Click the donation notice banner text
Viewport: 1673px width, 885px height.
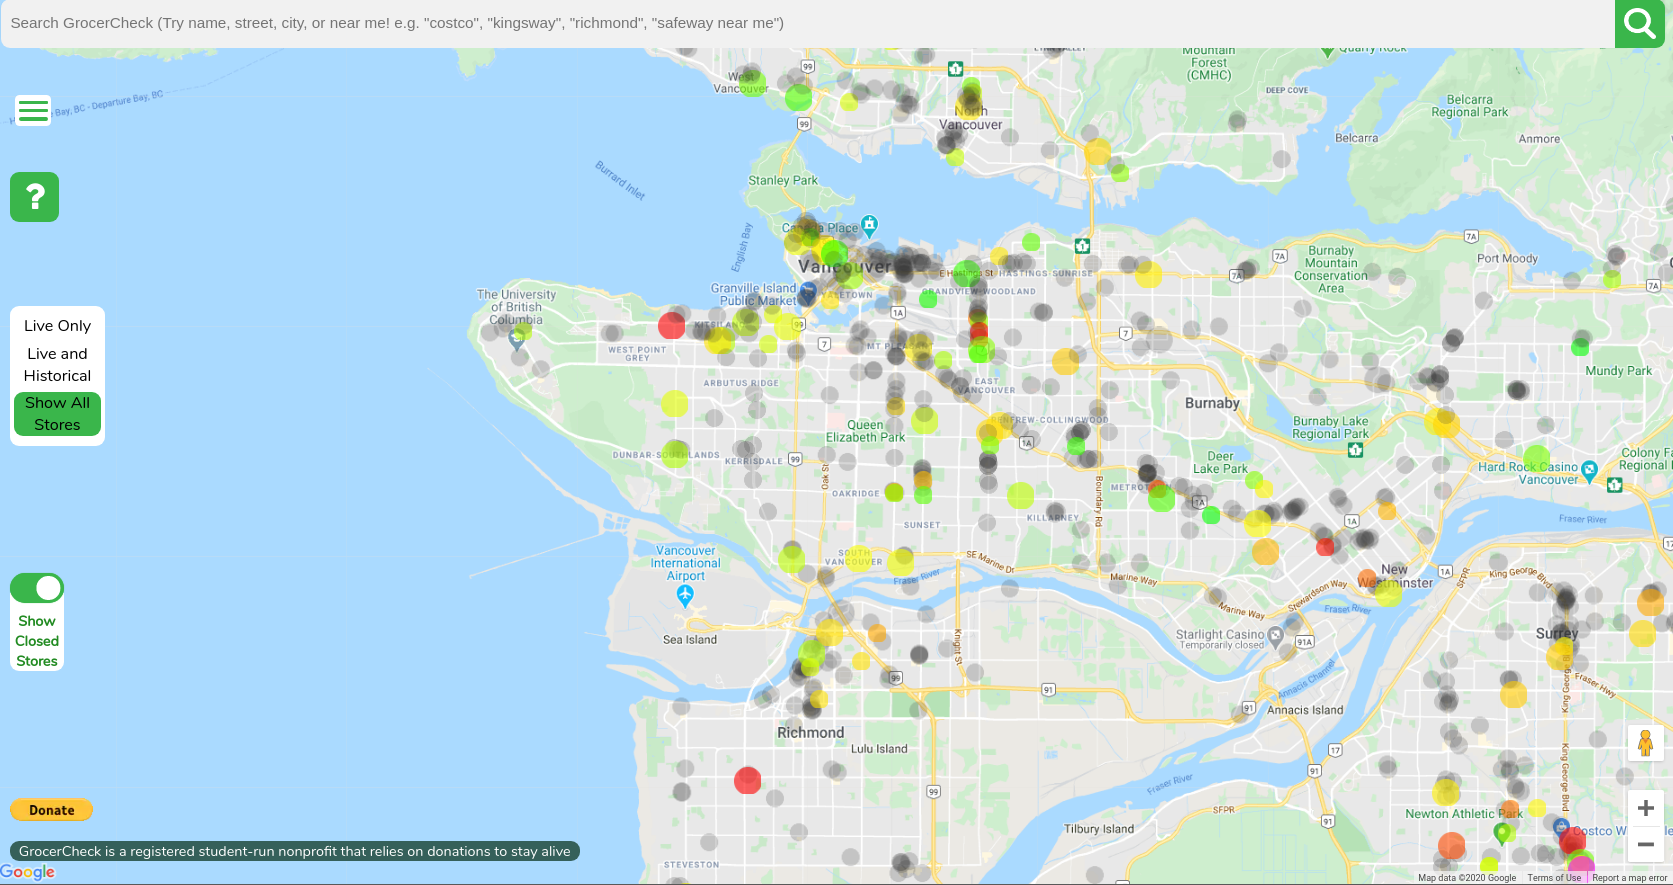(295, 851)
